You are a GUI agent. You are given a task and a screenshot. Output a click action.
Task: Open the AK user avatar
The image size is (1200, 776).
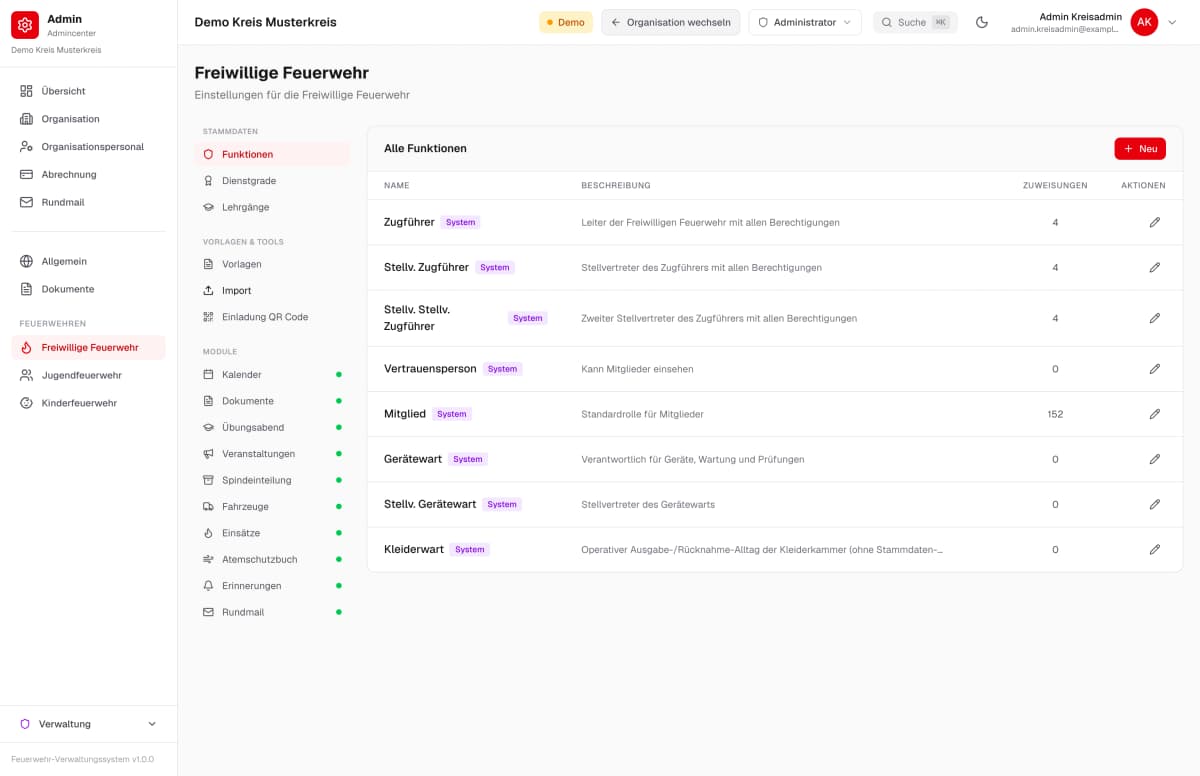1144,22
